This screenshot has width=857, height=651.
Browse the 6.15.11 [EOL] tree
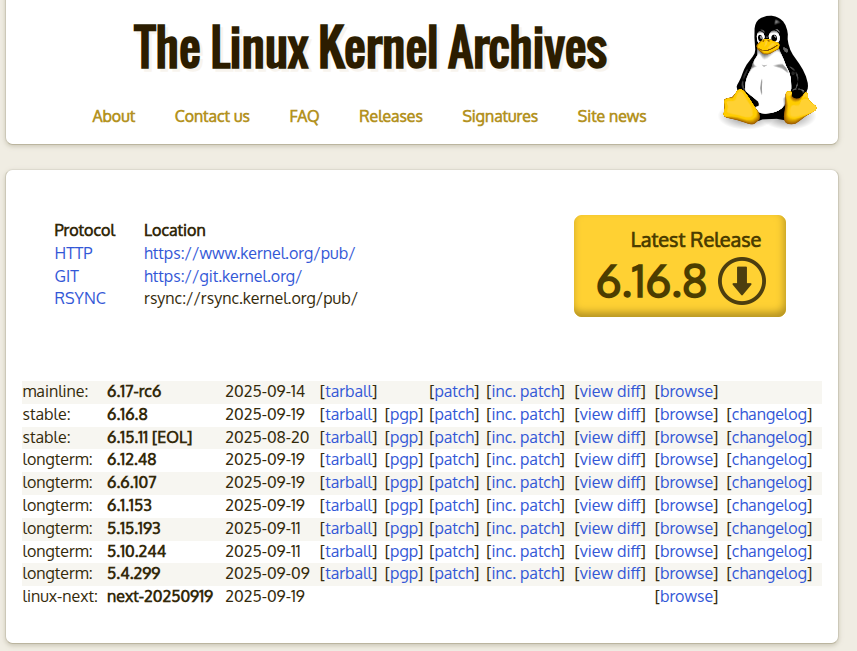(686, 437)
